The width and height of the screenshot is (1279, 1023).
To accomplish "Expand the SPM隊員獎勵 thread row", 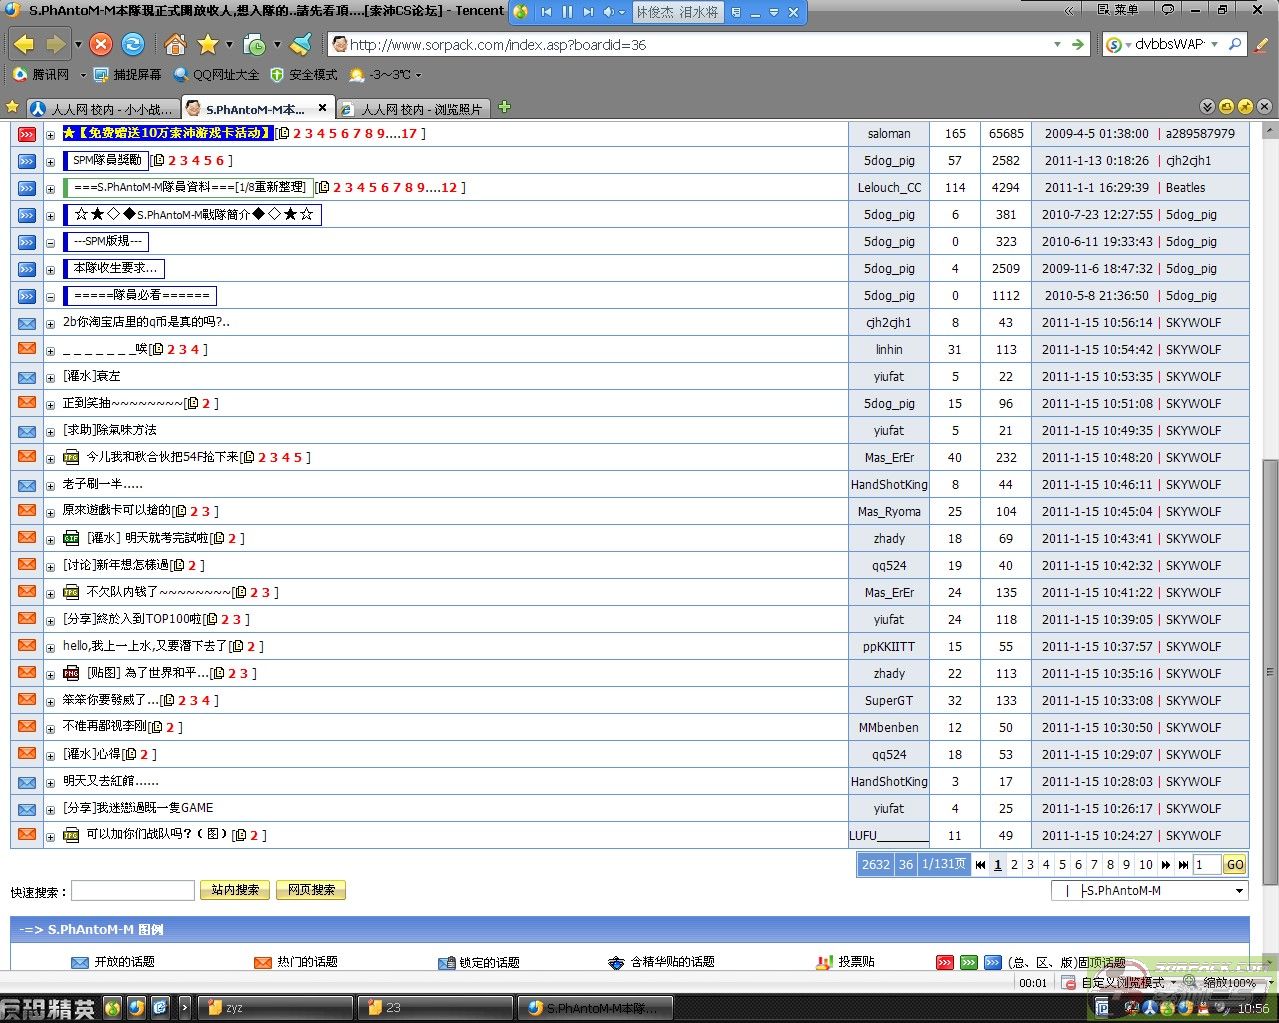I will point(50,161).
